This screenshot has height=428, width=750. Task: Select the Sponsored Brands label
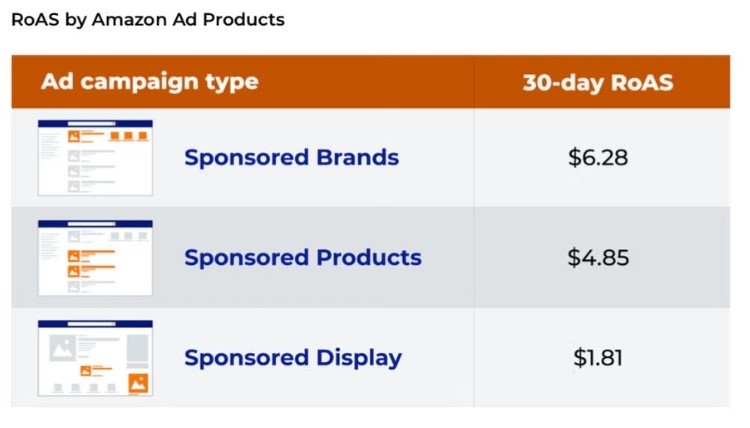291,157
